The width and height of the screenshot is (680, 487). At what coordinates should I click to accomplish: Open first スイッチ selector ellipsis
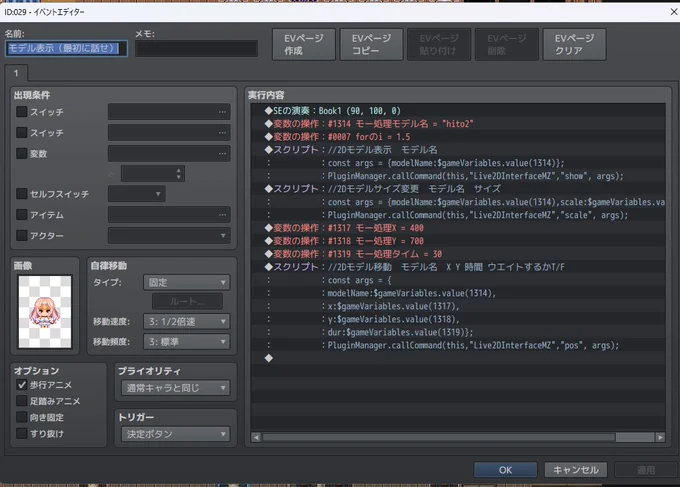tap(222, 112)
